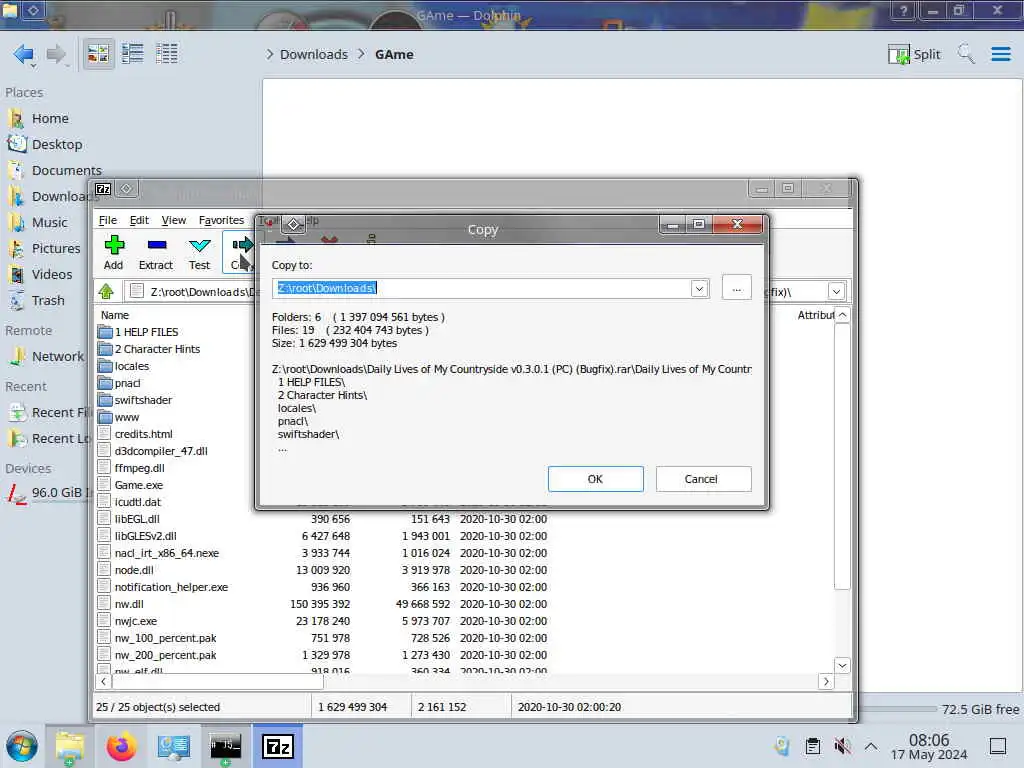Click the Copy to path input field

[x=482, y=288]
